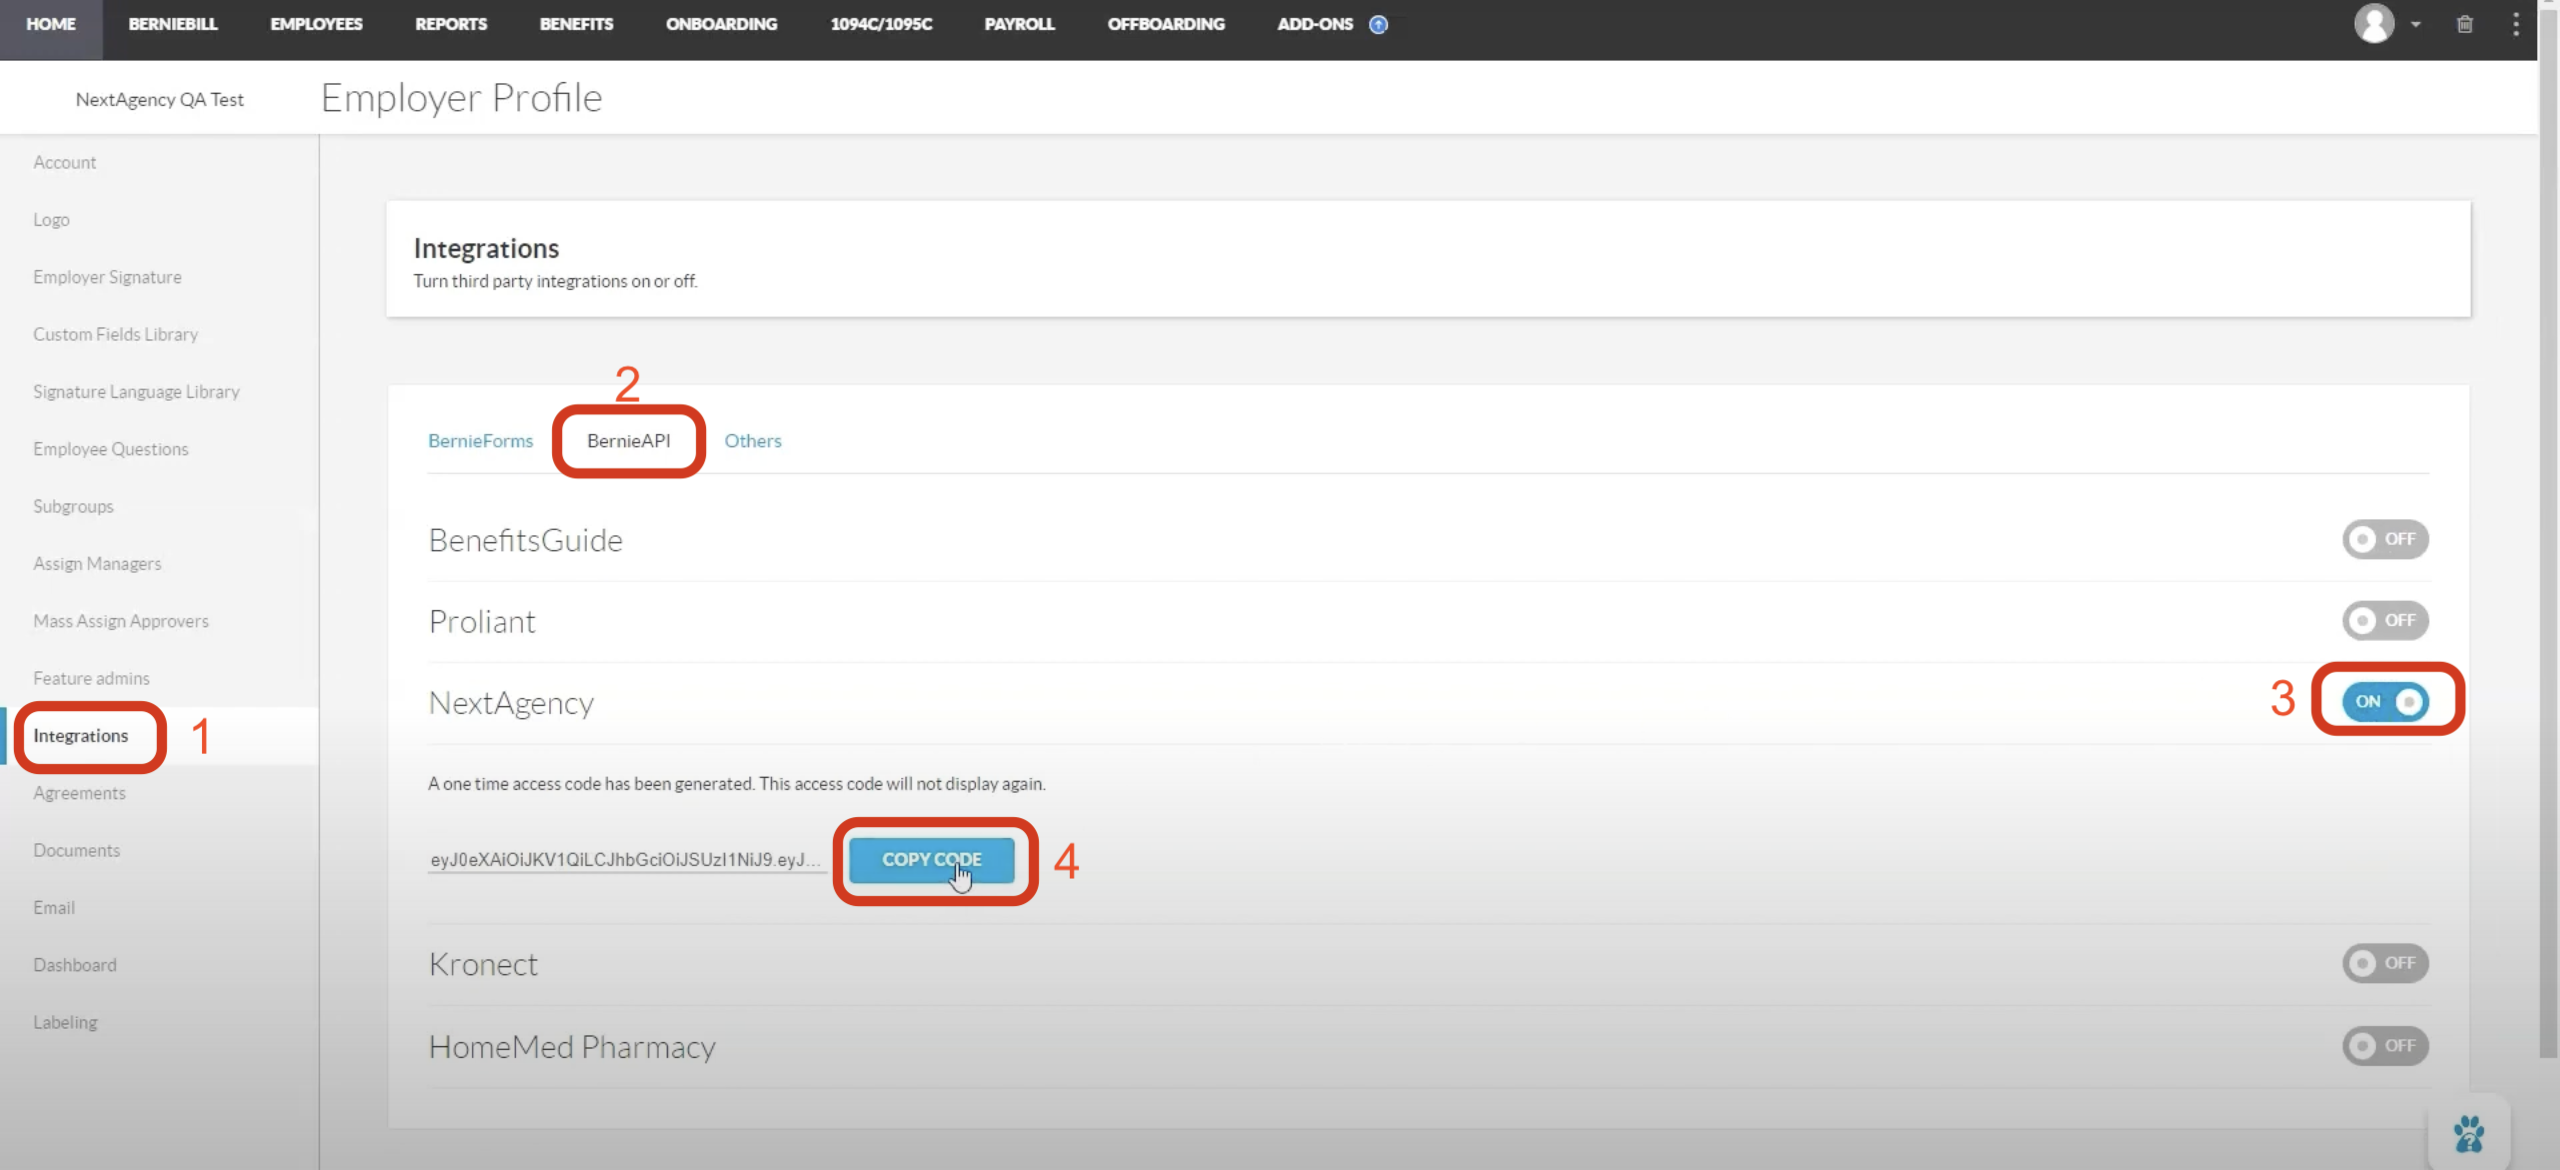Open Signature Language Library in sidebar
Image resolution: width=2560 pixels, height=1170 pixels.
click(x=137, y=392)
